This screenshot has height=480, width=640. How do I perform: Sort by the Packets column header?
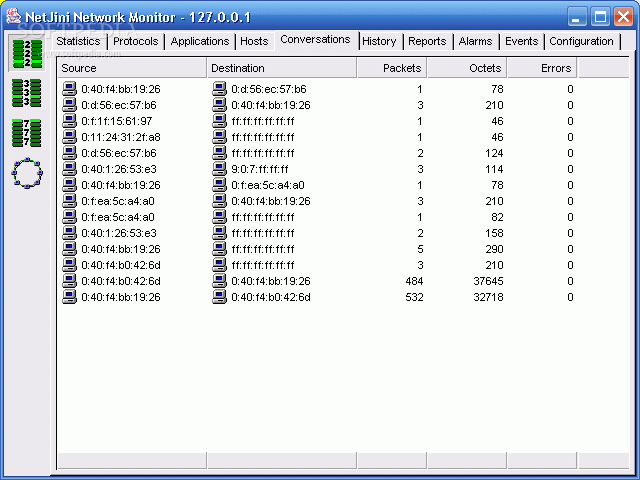pyautogui.click(x=392, y=68)
